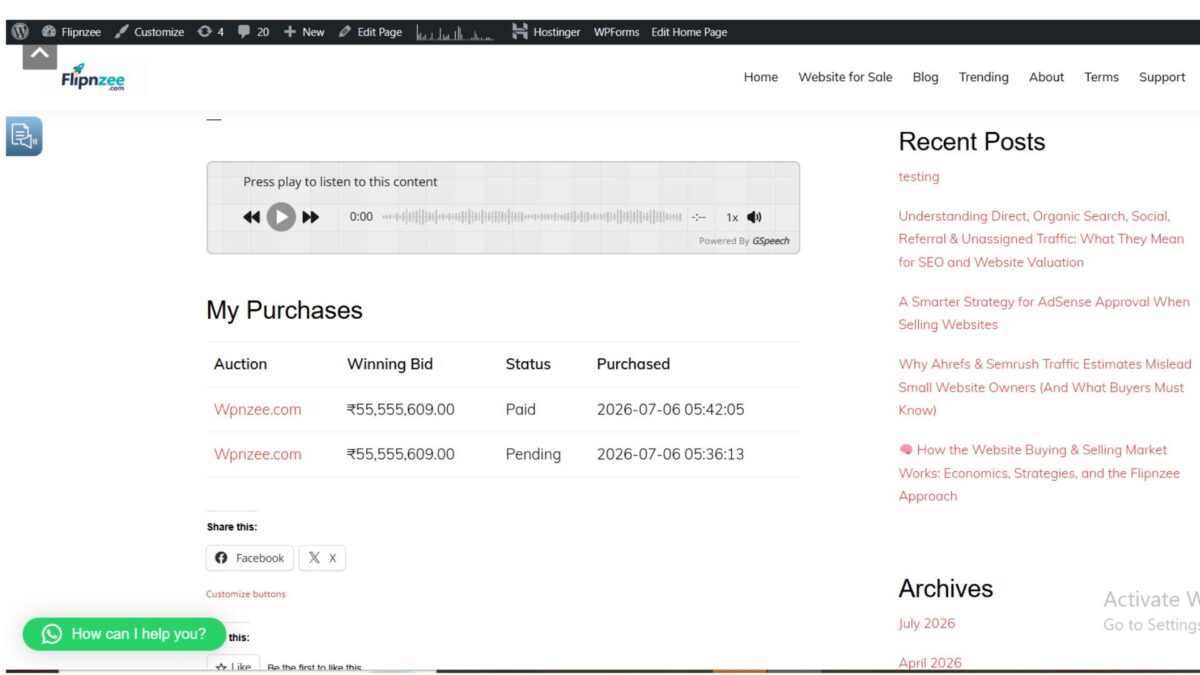Viewport: 1200px width, 675px height.
Task: Change the 1x playback speed
Action: pos(732,217)
